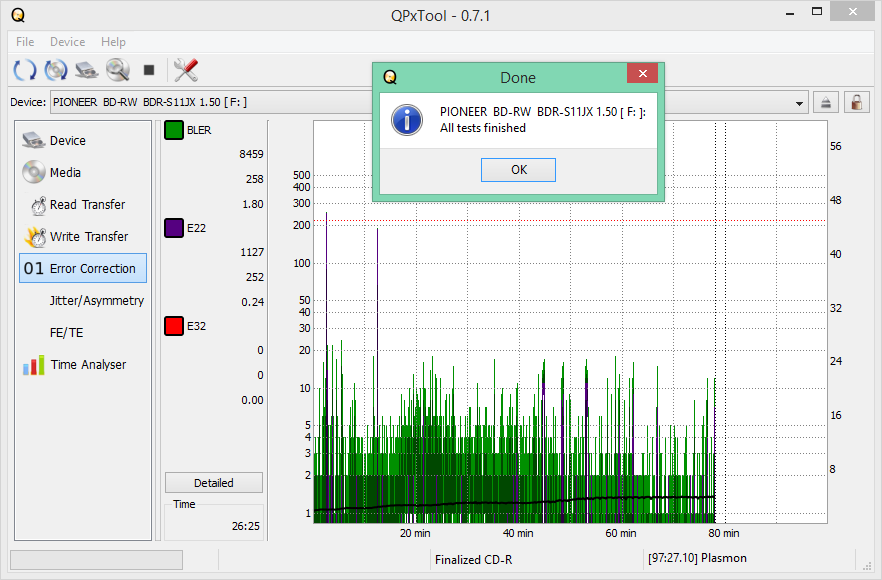Click the padlock lock-tray icon button
The image size is (882, 580).
click(857, 102)
